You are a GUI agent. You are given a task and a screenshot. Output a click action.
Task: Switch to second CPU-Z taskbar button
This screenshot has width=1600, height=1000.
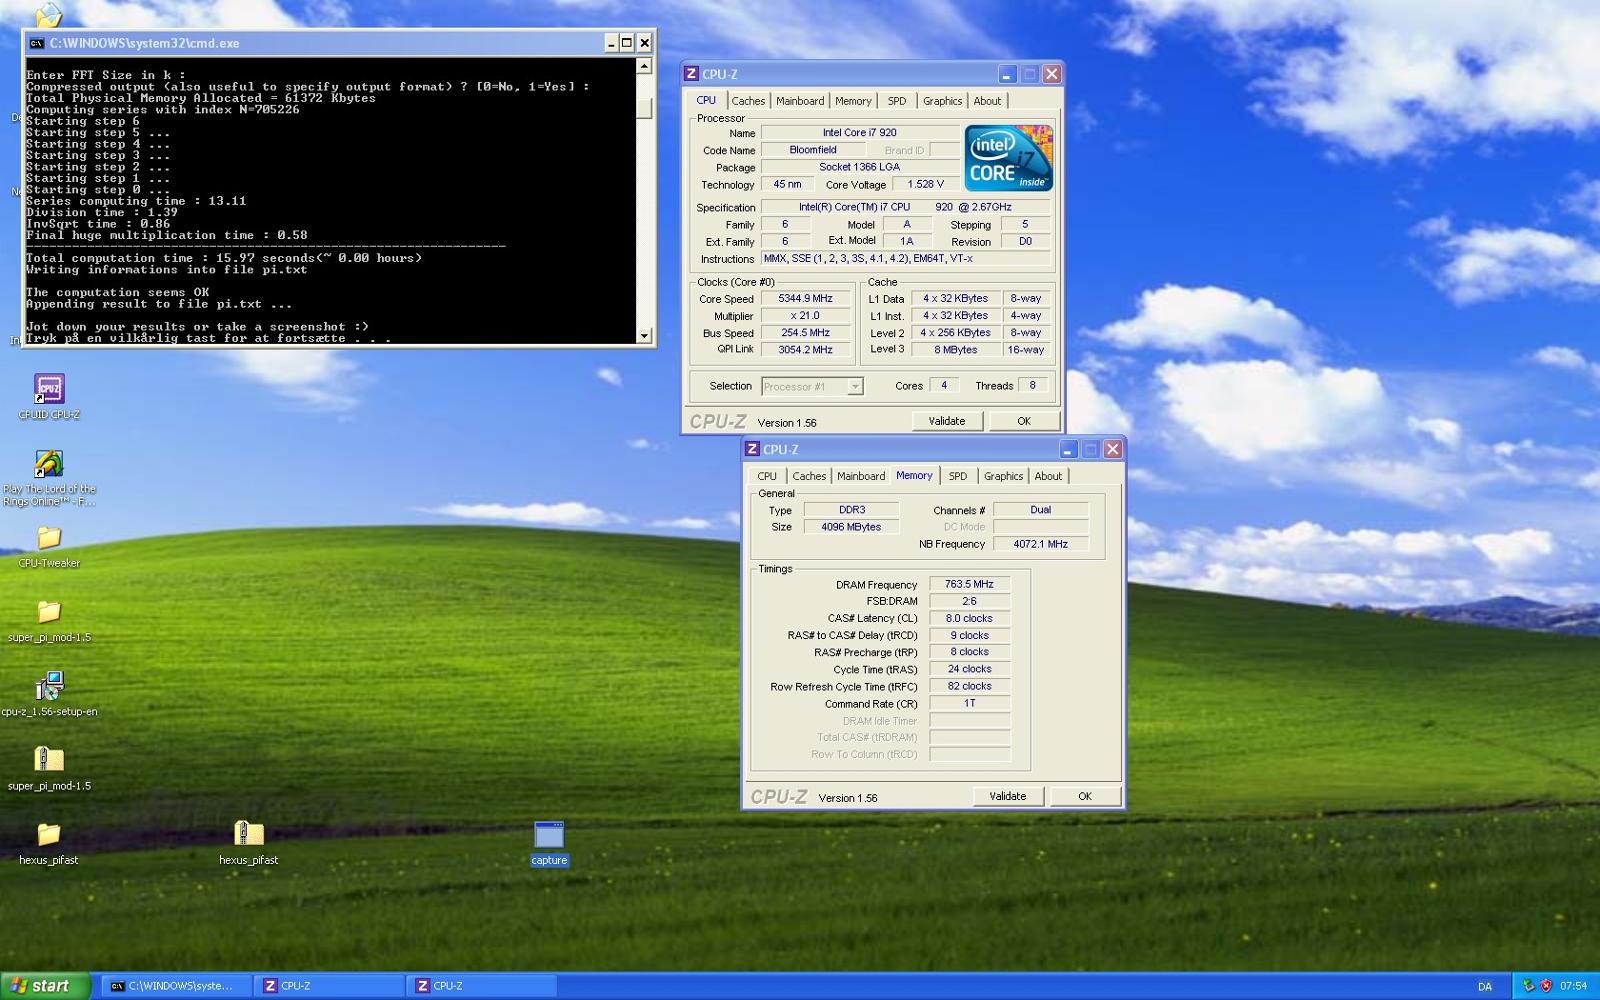coord(482,986)
